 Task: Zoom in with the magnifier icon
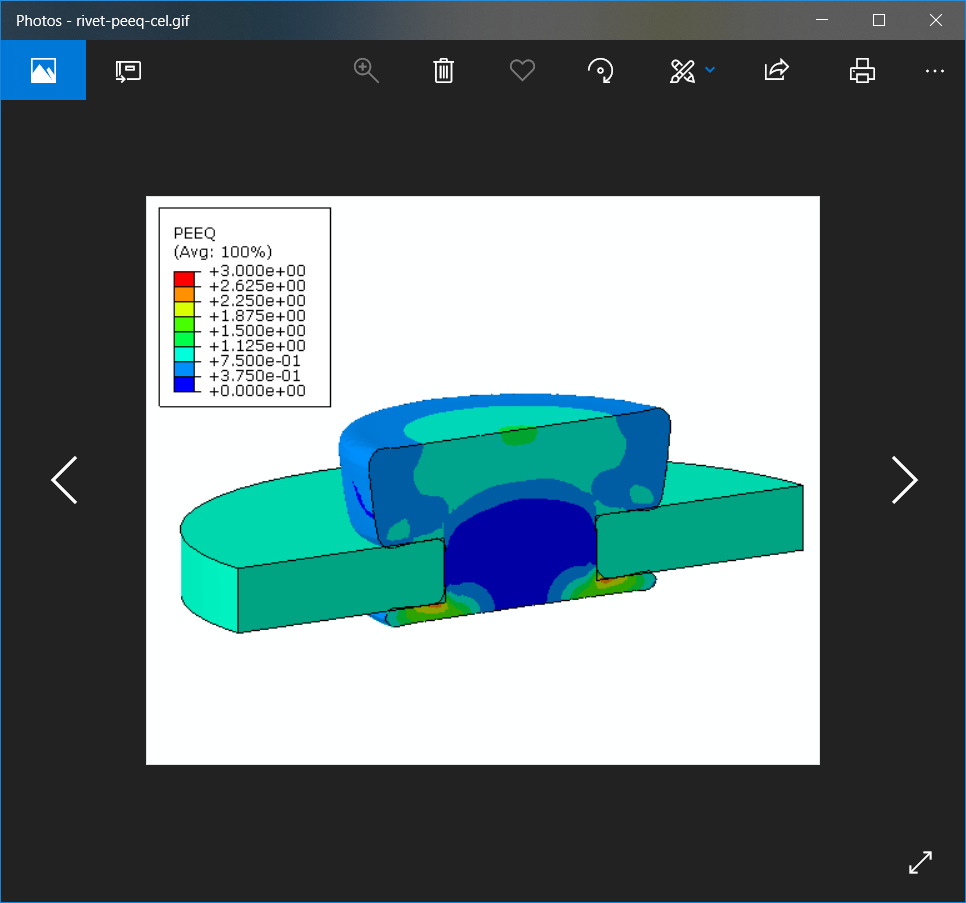[x=366, y=70]
